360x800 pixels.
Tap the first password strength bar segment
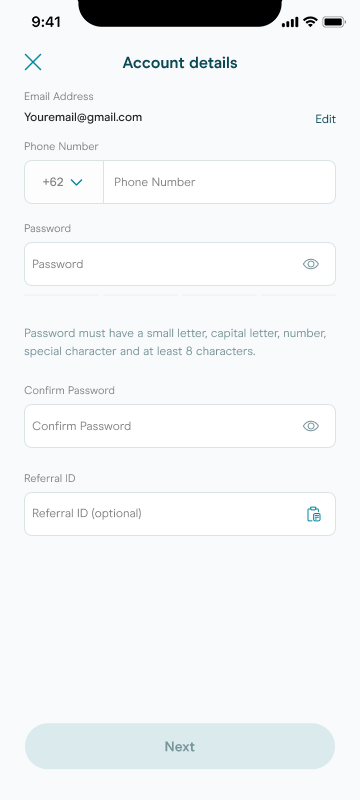(62, 295)
